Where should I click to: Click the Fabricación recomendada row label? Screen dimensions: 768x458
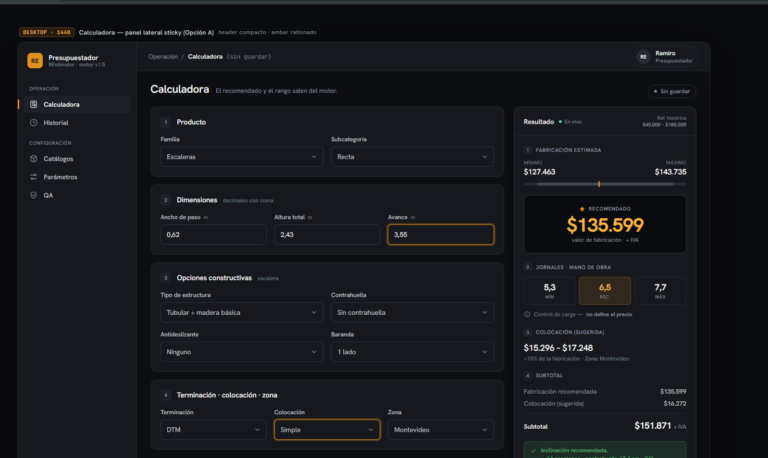[x=560, y=391]
